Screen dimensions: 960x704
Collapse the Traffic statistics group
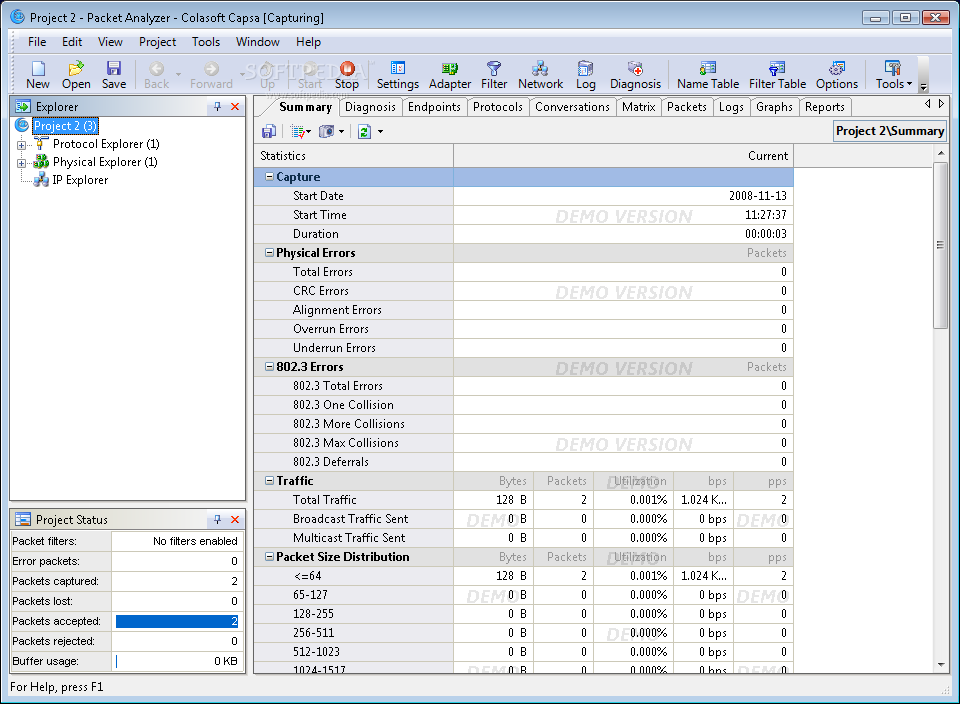coord(269,481)
